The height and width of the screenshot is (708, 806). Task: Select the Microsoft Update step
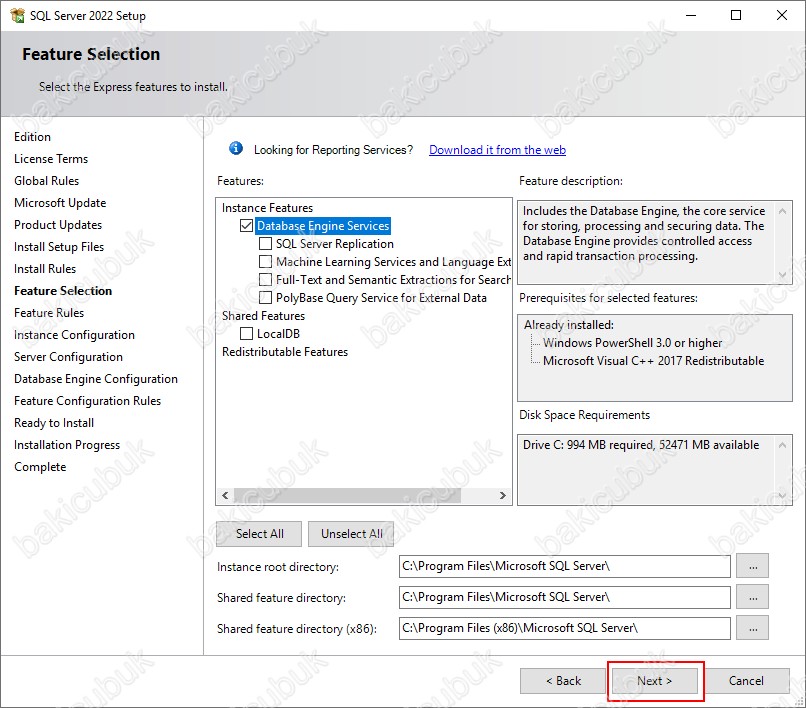tap(60, 203)
